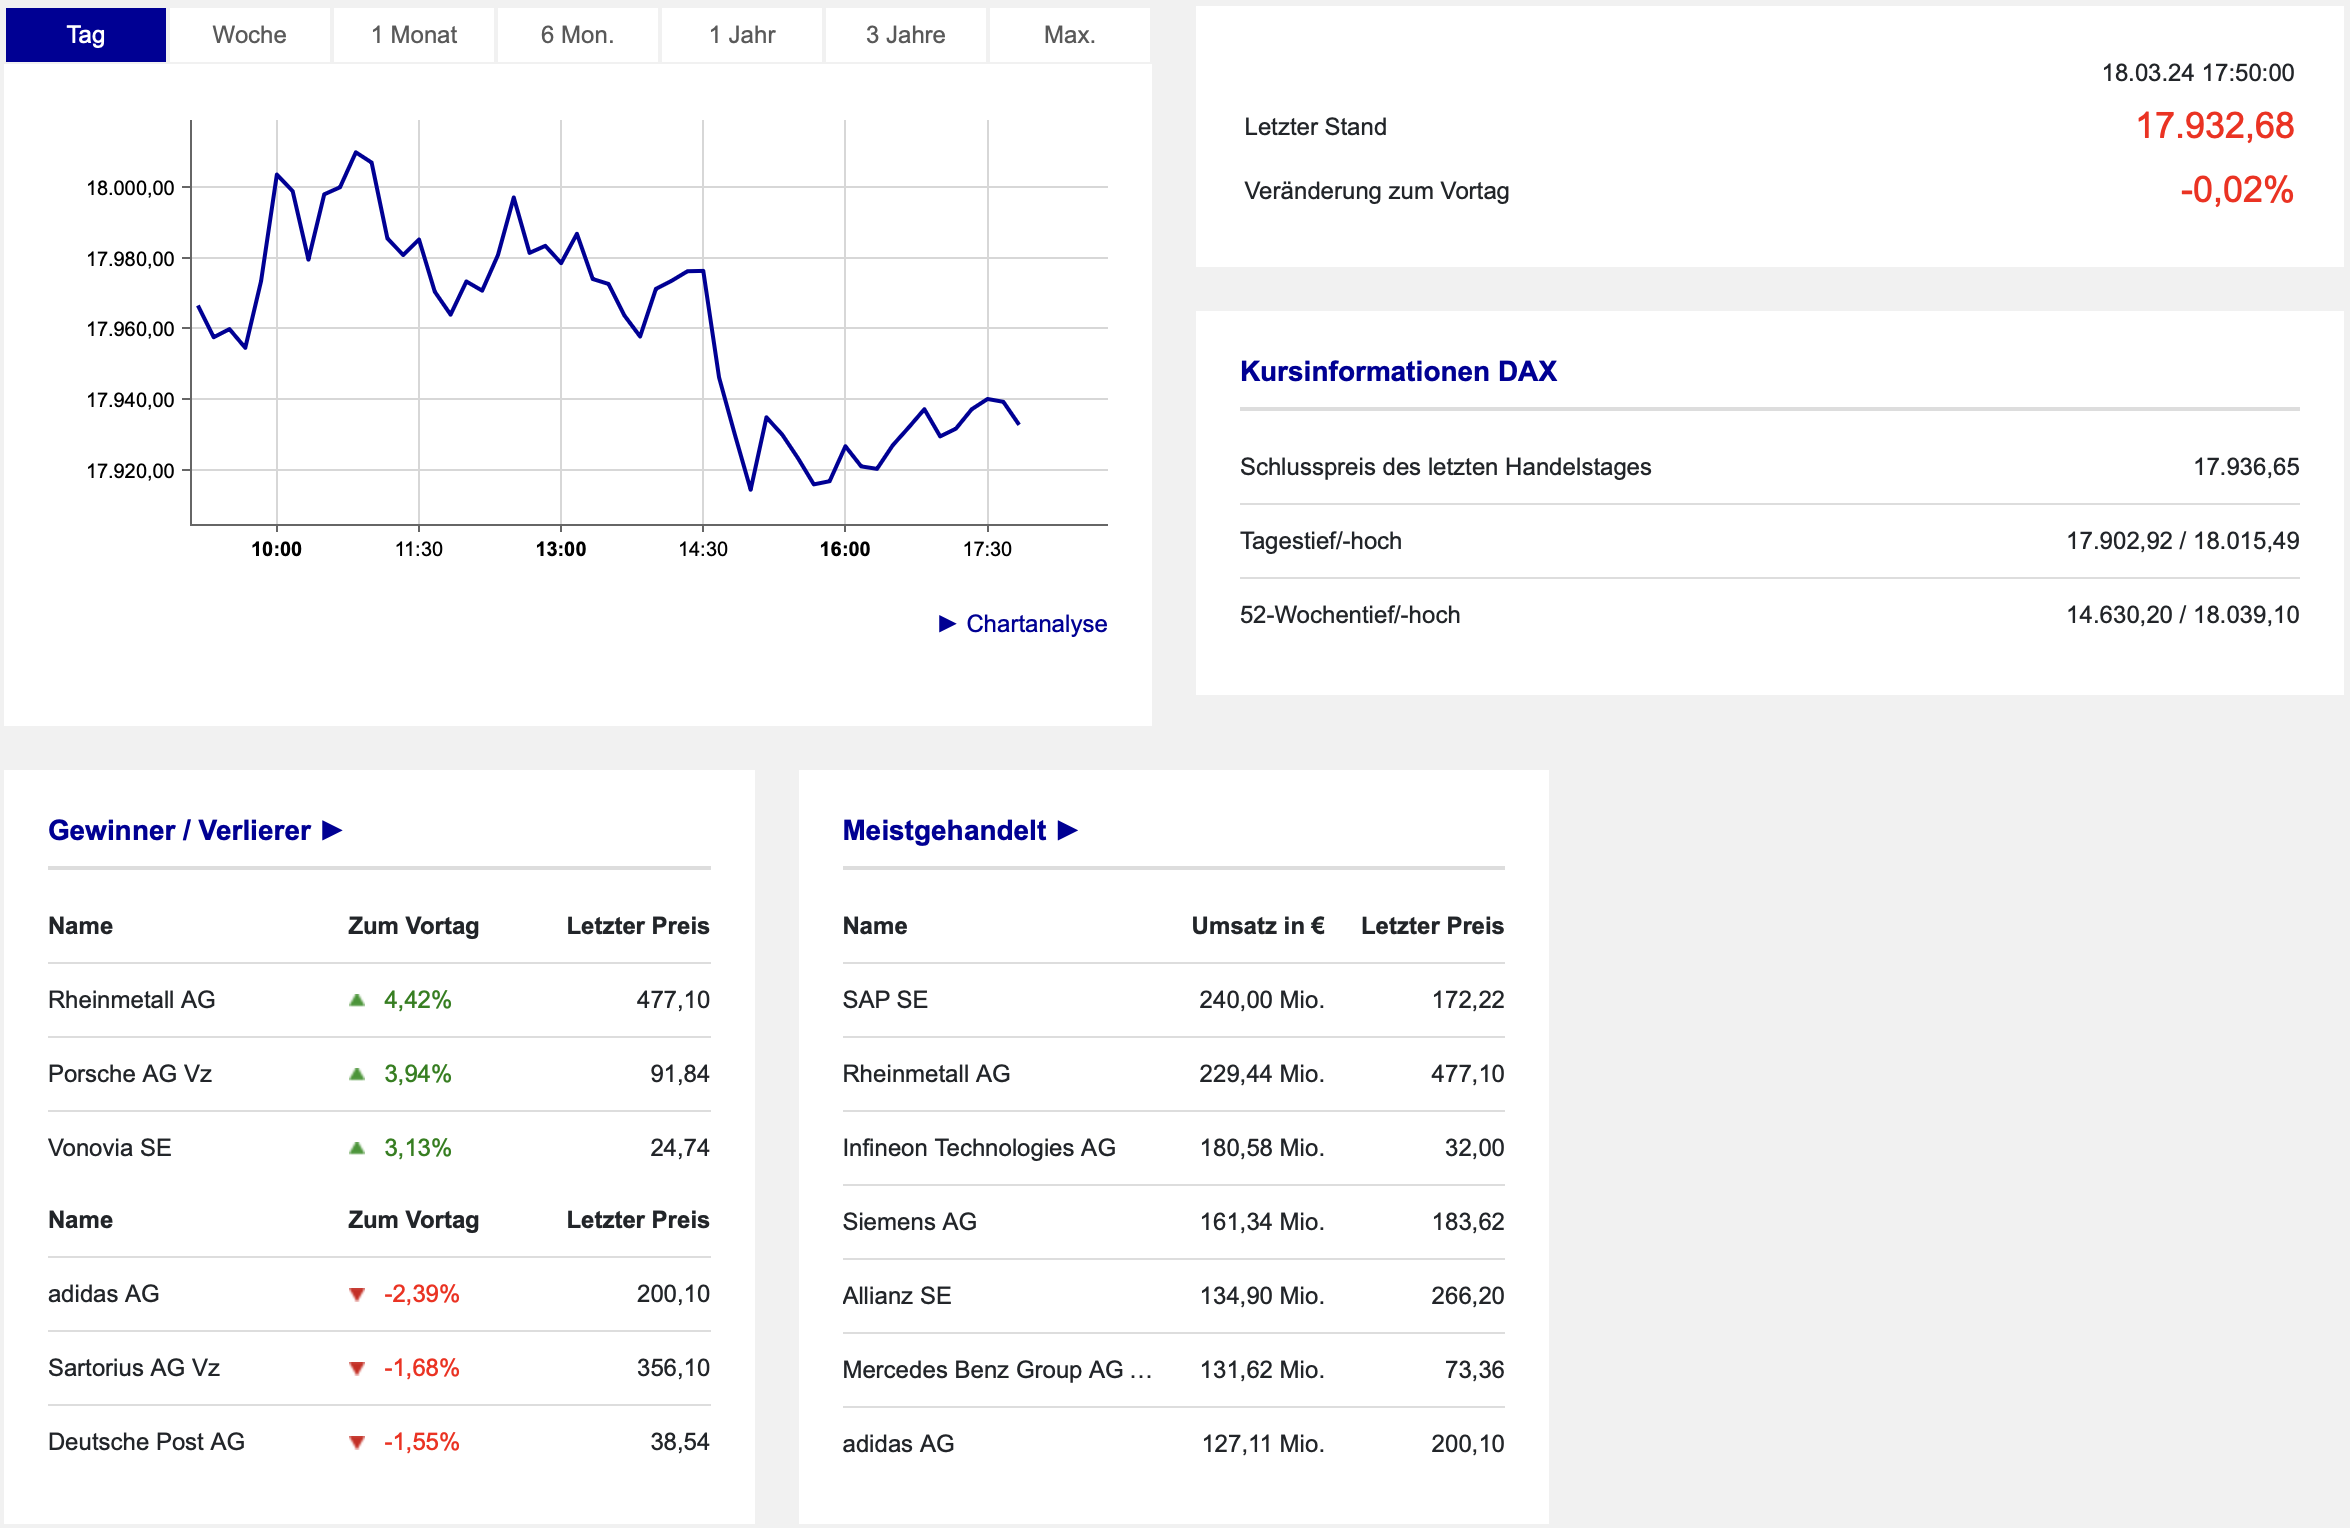Open the Chartanalyse link
Screen dimensions: 2350x1528
(x=1036, y=624)
